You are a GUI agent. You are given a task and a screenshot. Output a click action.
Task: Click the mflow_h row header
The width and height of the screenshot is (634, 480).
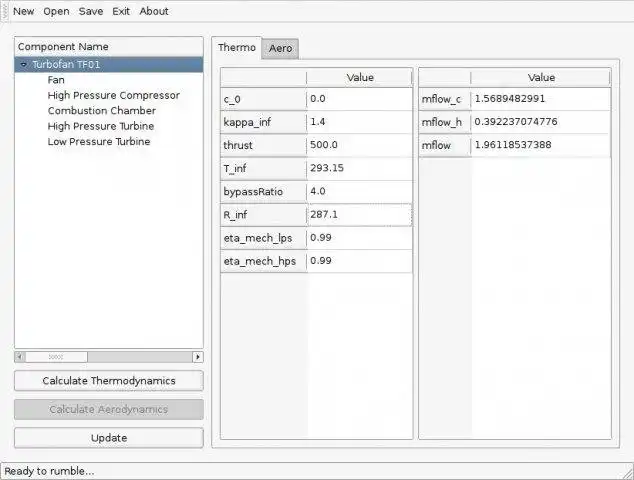click(x=445, y=122)
